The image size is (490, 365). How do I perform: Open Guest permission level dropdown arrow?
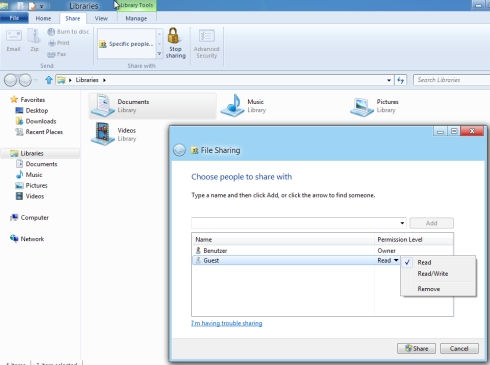click(x=396, y=260)
